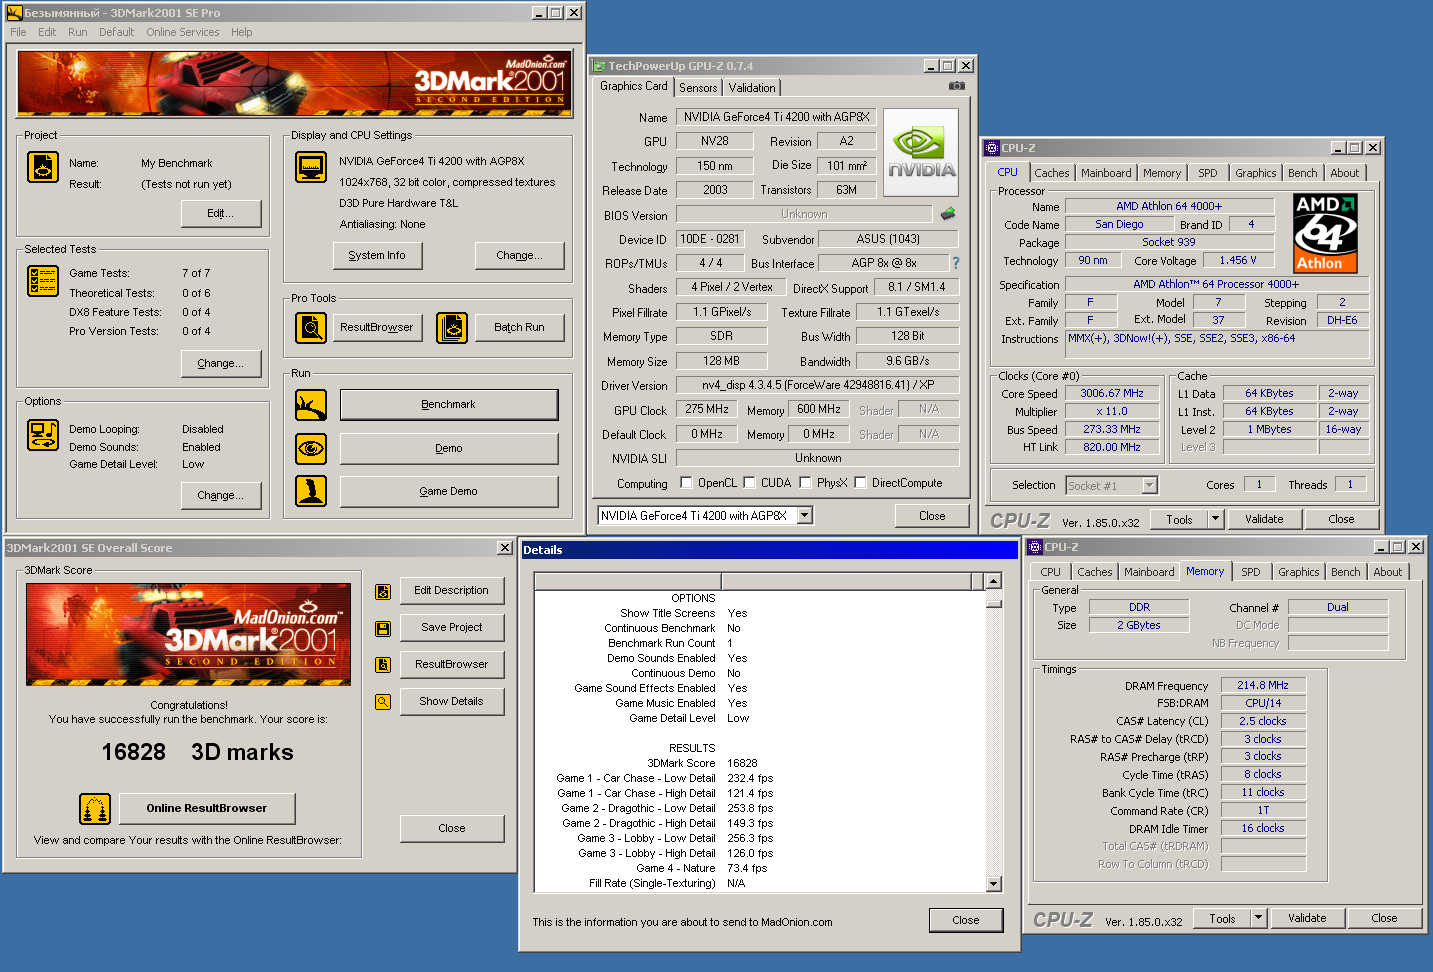The image size is (1433, 972).
Task: Click Validate in the CPU-Z Memory window
Action: point(1307,918)
